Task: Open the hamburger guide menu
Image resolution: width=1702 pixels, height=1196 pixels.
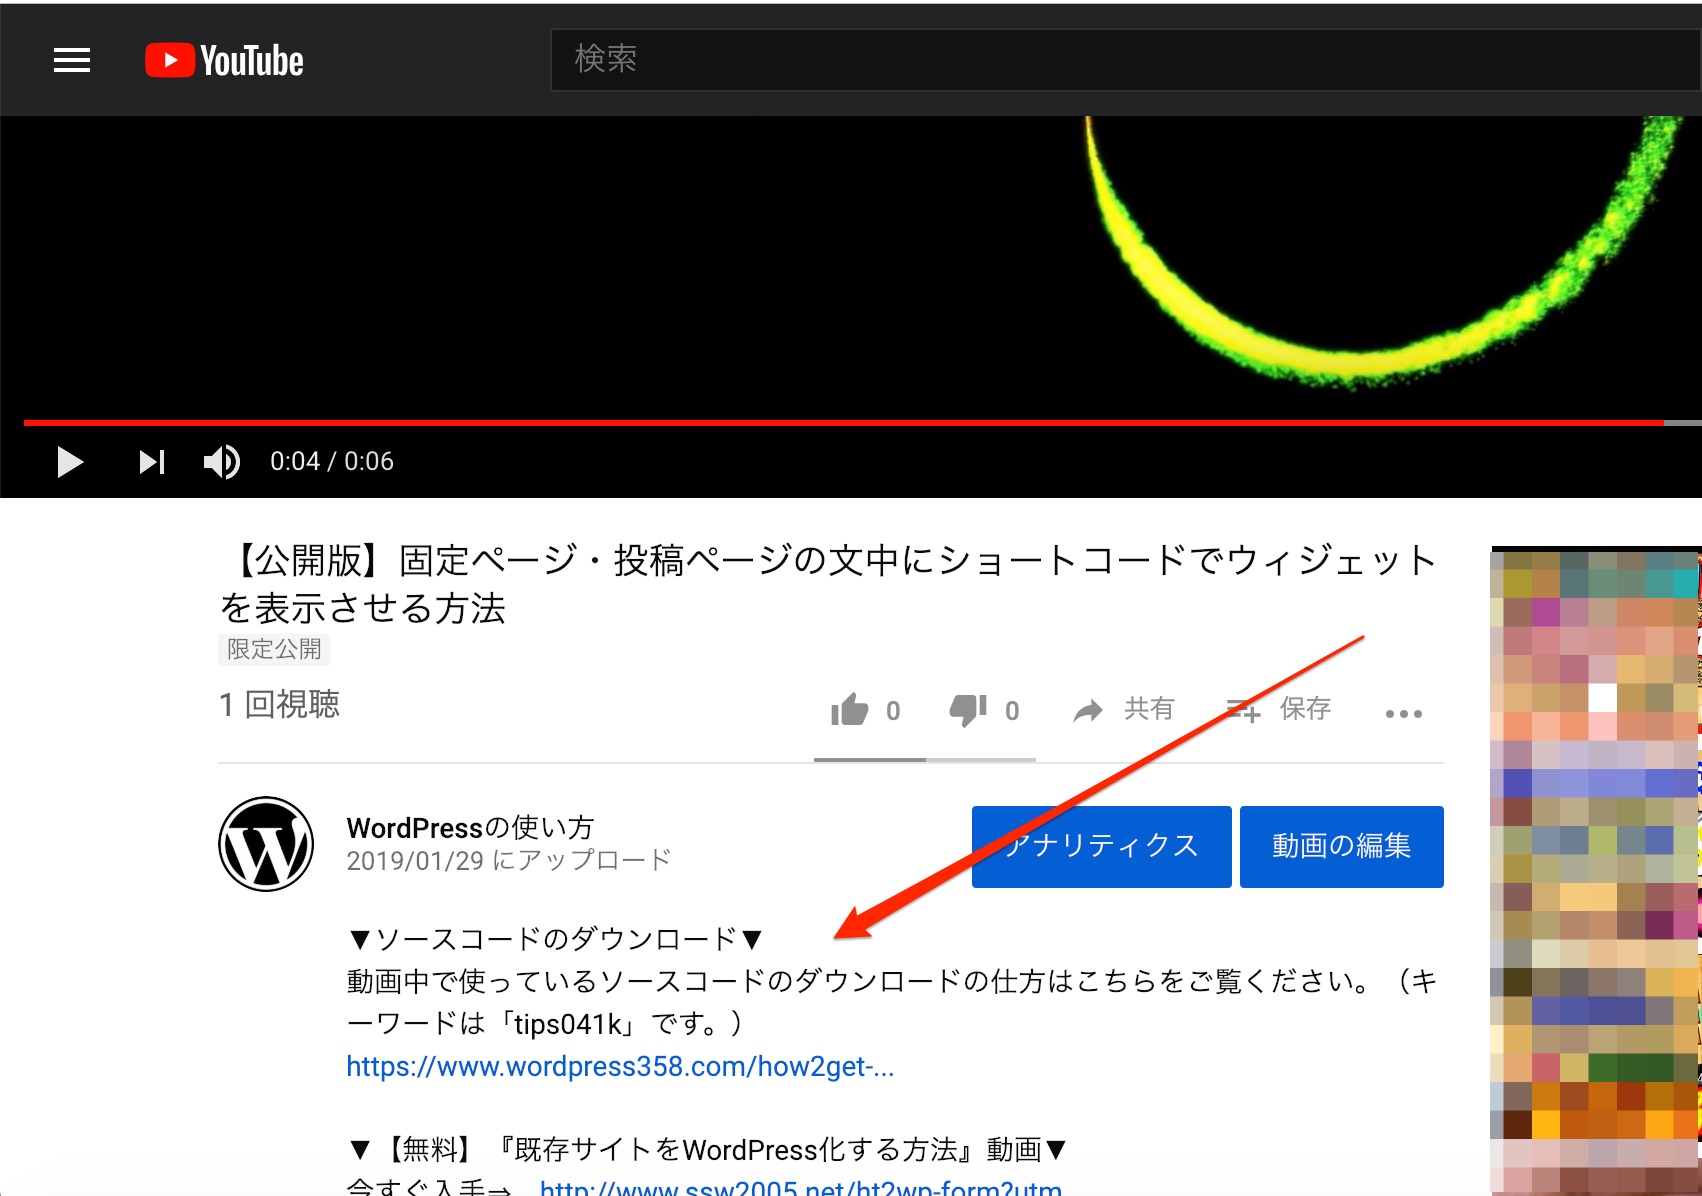Action: pos(72,60)
